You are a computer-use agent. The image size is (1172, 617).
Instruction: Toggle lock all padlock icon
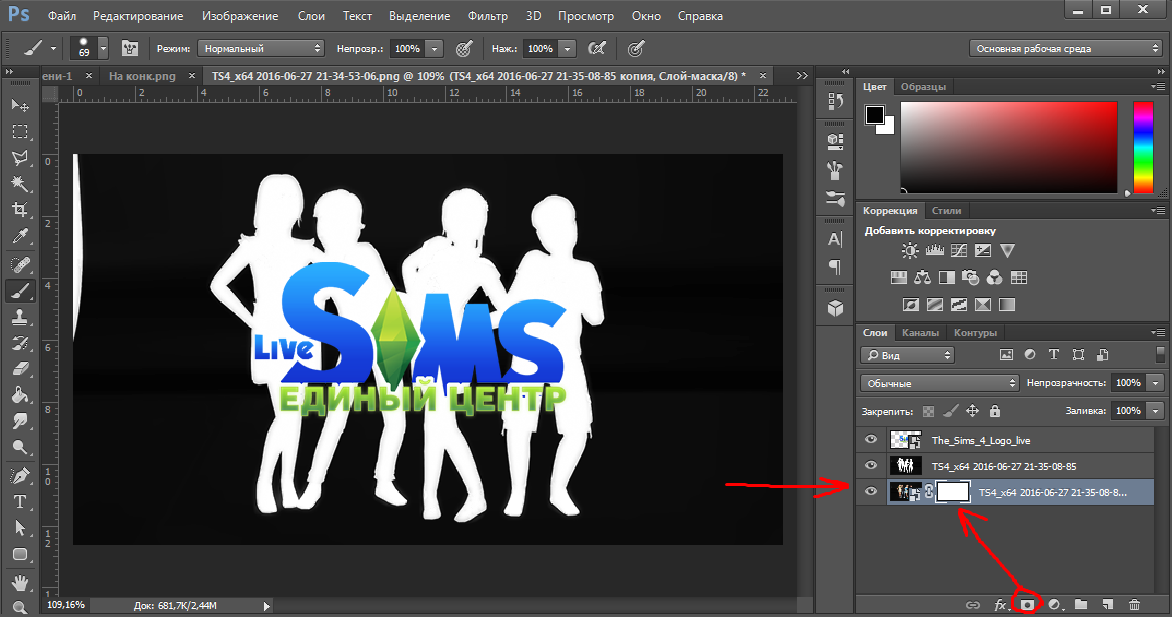[x=995, y=411]
